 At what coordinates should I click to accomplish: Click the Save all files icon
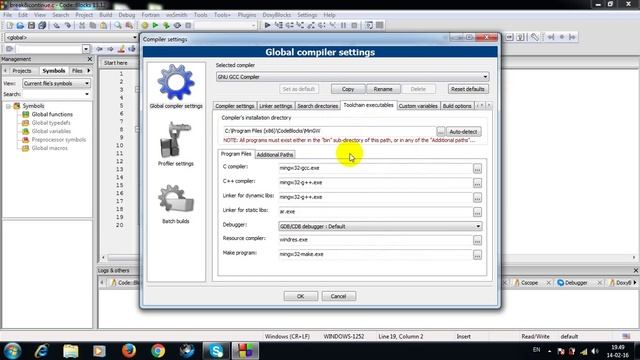click(42, 25)
